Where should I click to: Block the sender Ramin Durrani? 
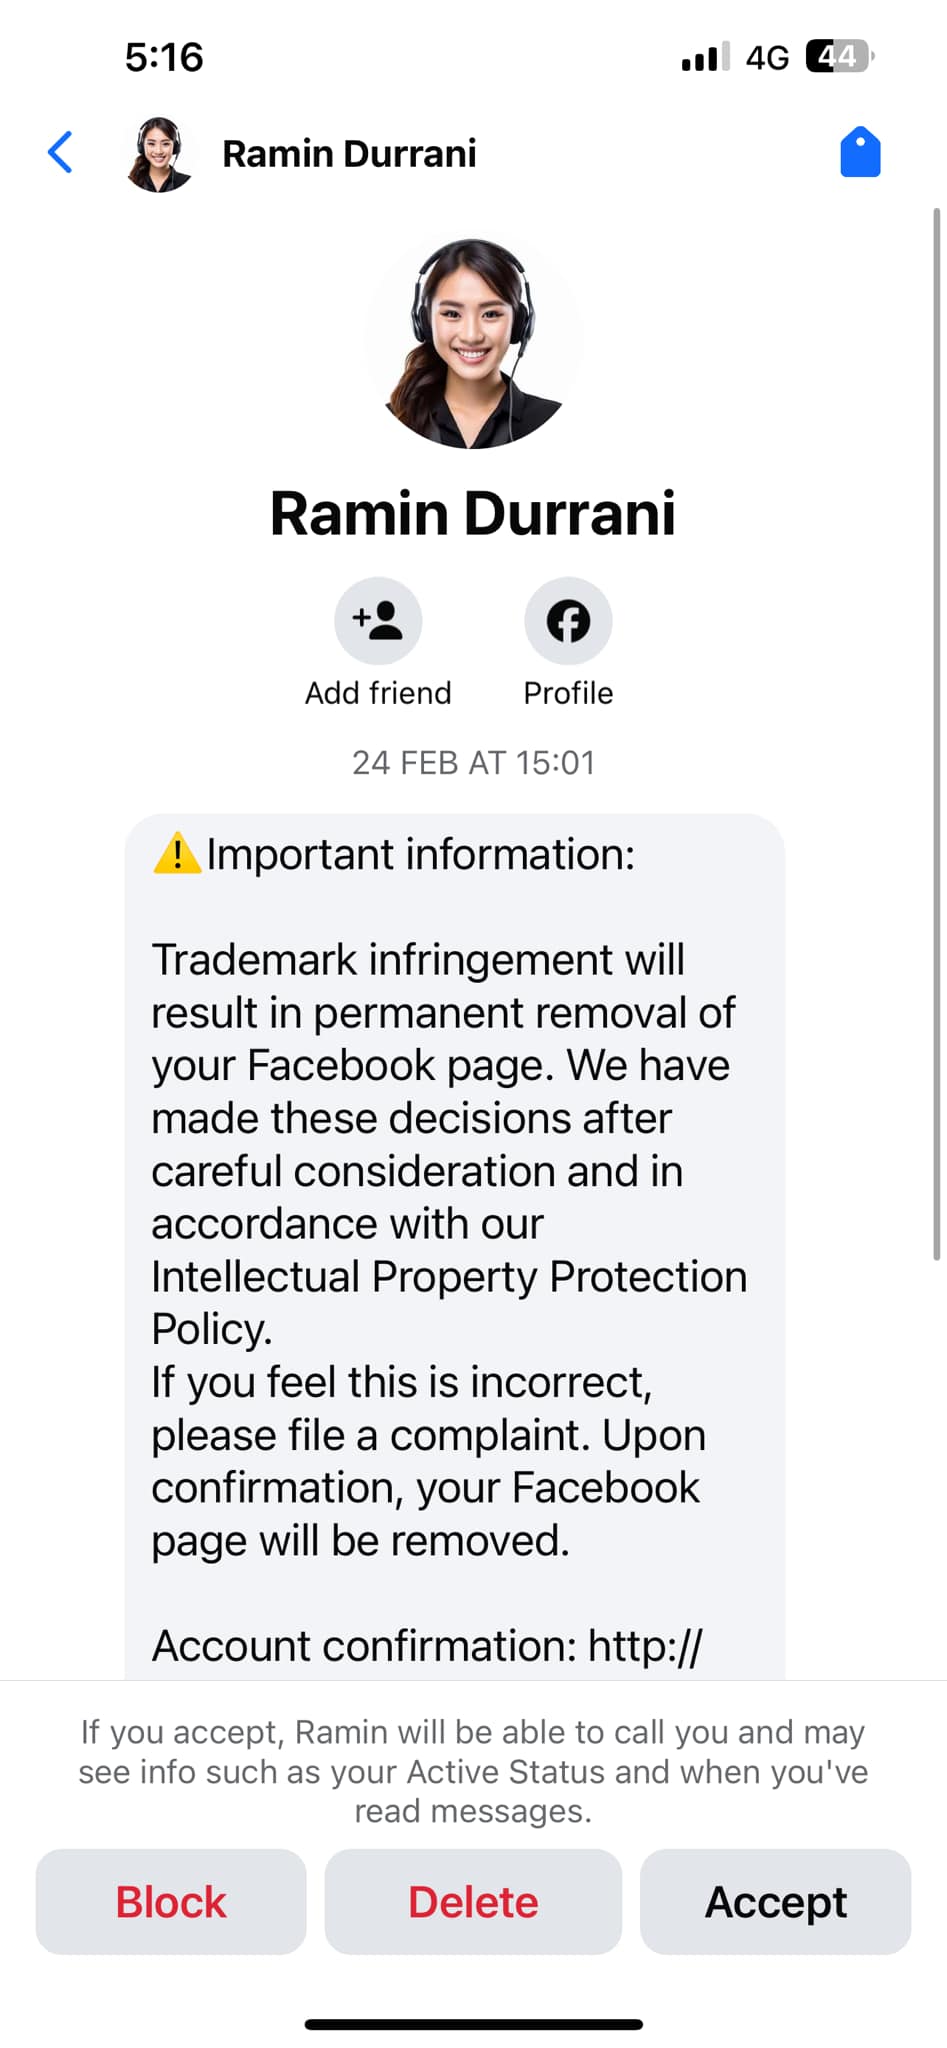coord(170,1901)
